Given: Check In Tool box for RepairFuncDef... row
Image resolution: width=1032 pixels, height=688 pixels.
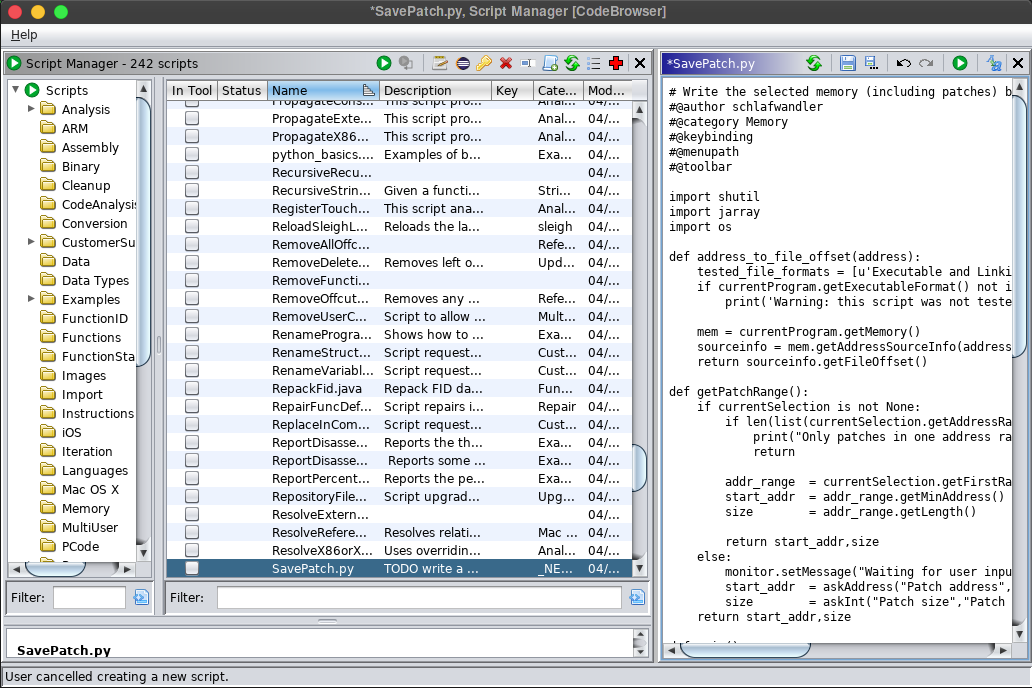Looking at the screenshot, I should pyautogui.click(x=192, y=406).
